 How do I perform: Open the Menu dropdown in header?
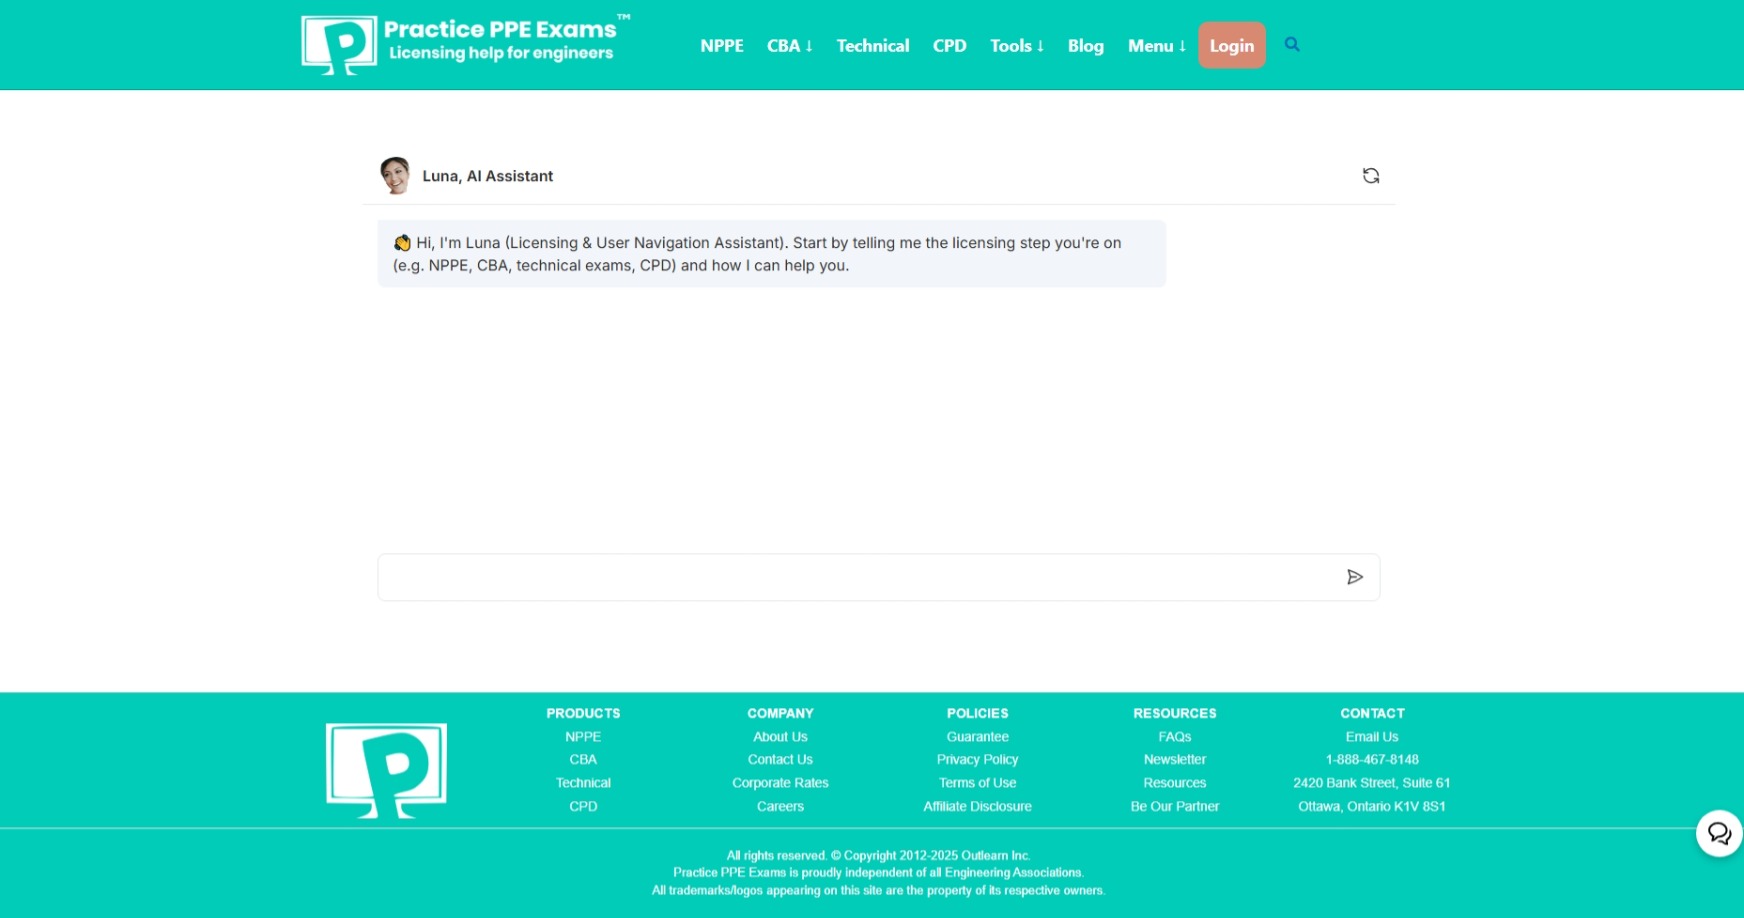pyautogui.click(x=1156, y=46)
